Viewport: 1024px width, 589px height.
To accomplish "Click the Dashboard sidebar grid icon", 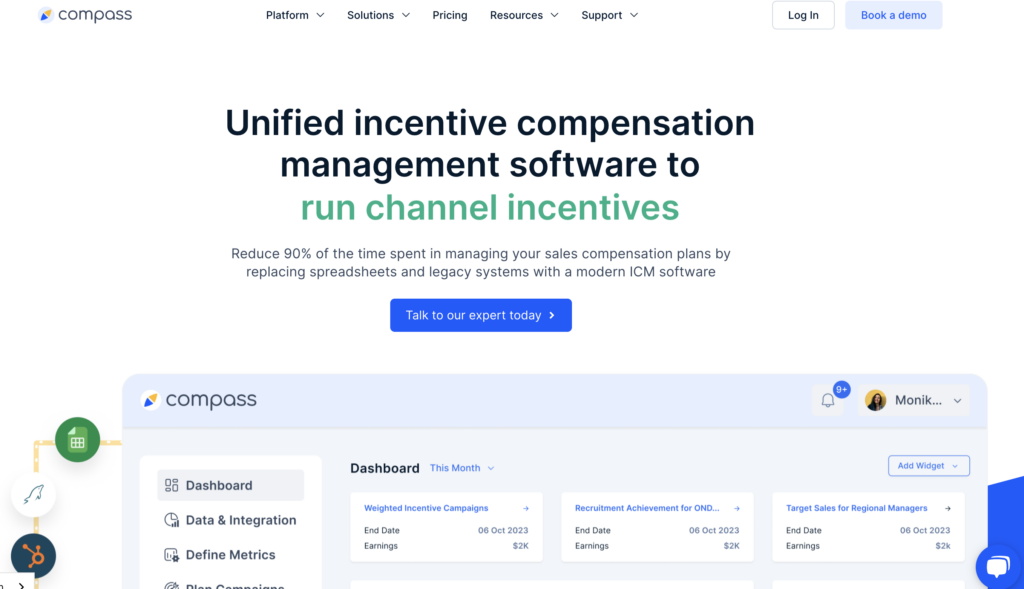I will pos(171,485).
